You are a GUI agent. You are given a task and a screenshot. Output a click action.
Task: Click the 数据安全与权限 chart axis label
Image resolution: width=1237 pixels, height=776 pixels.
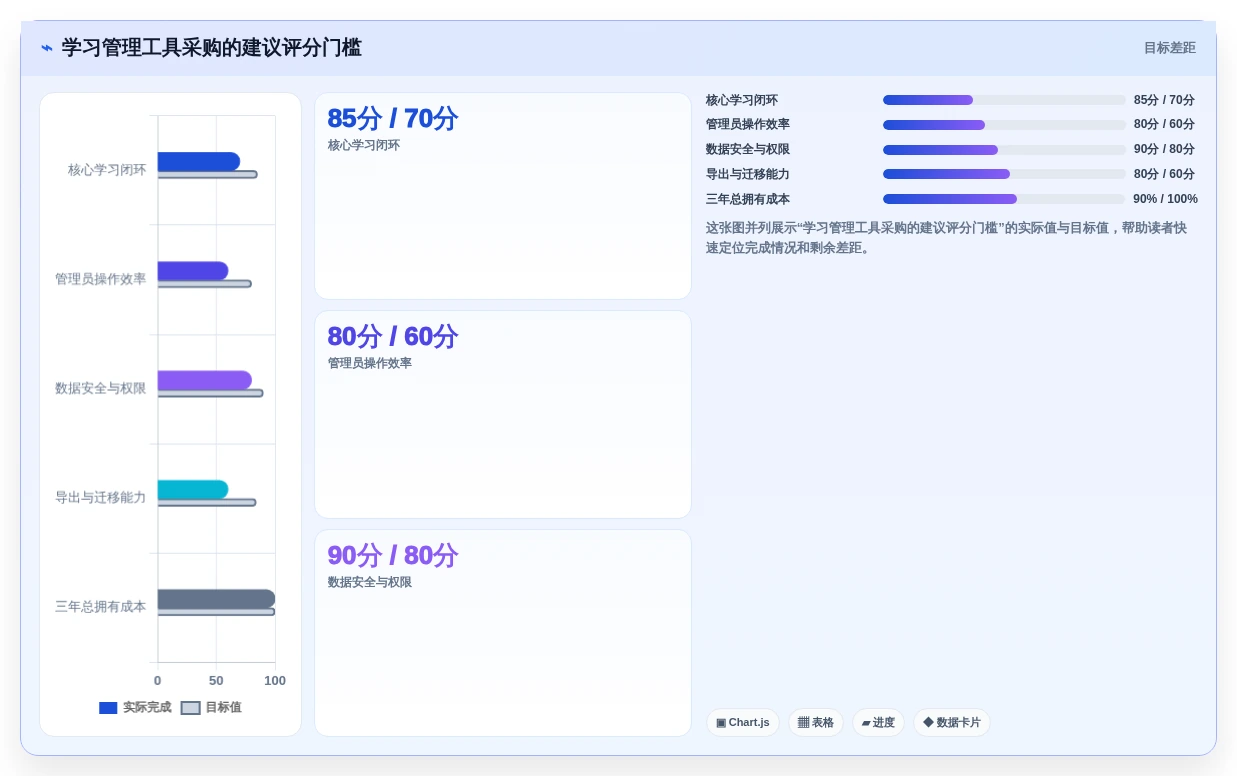pos(100,388)
